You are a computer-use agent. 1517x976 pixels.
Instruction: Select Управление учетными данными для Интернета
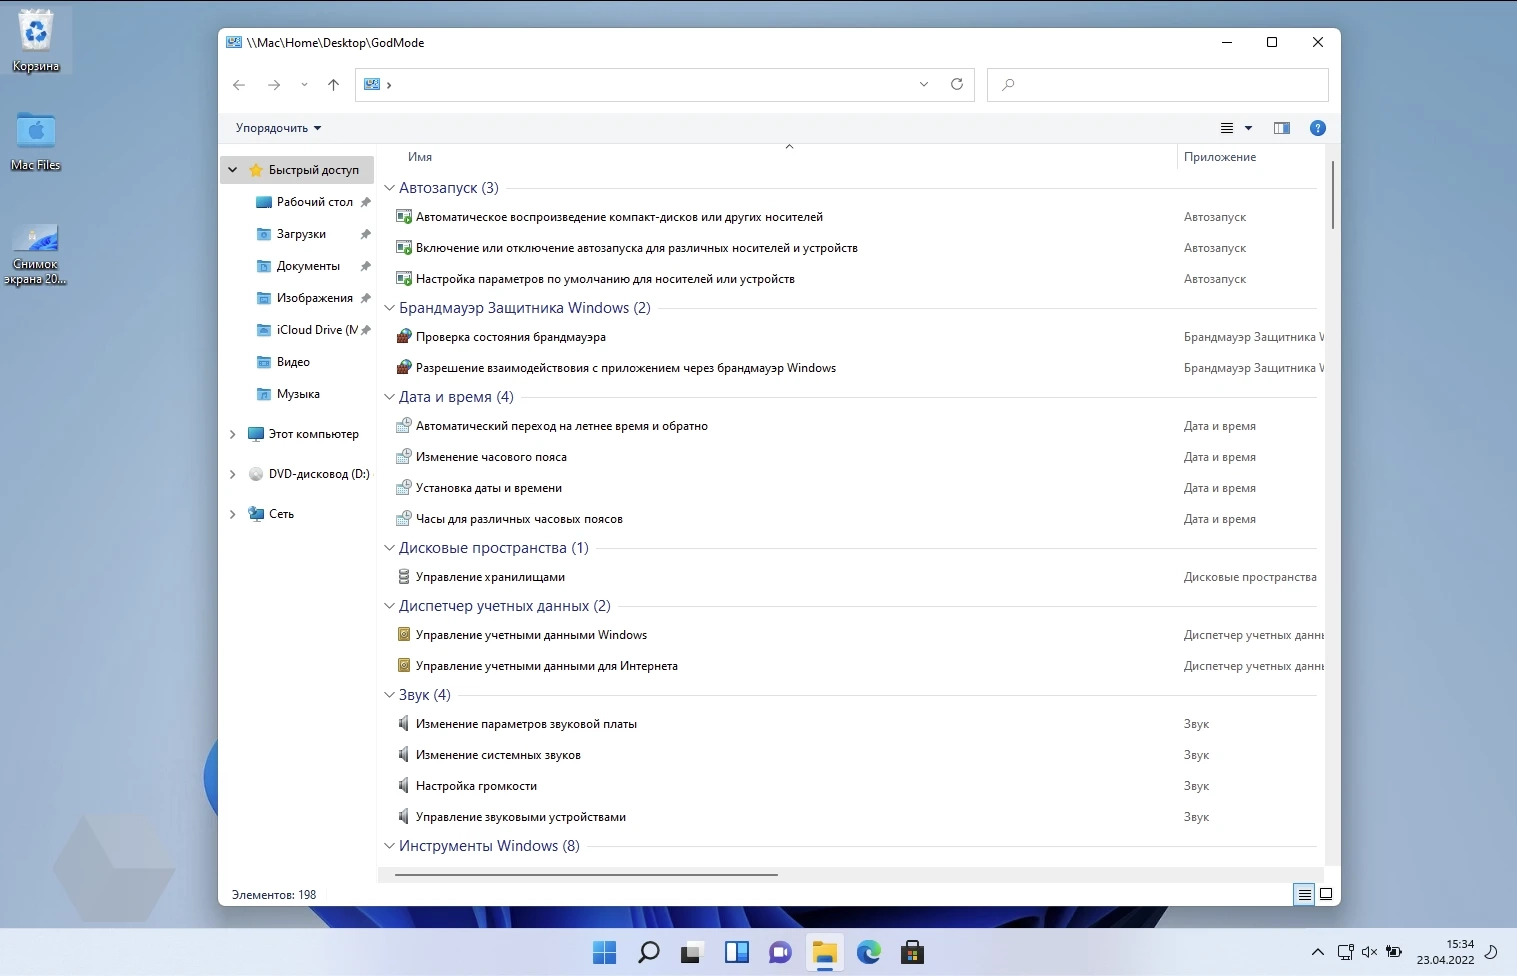pos(547,666)
